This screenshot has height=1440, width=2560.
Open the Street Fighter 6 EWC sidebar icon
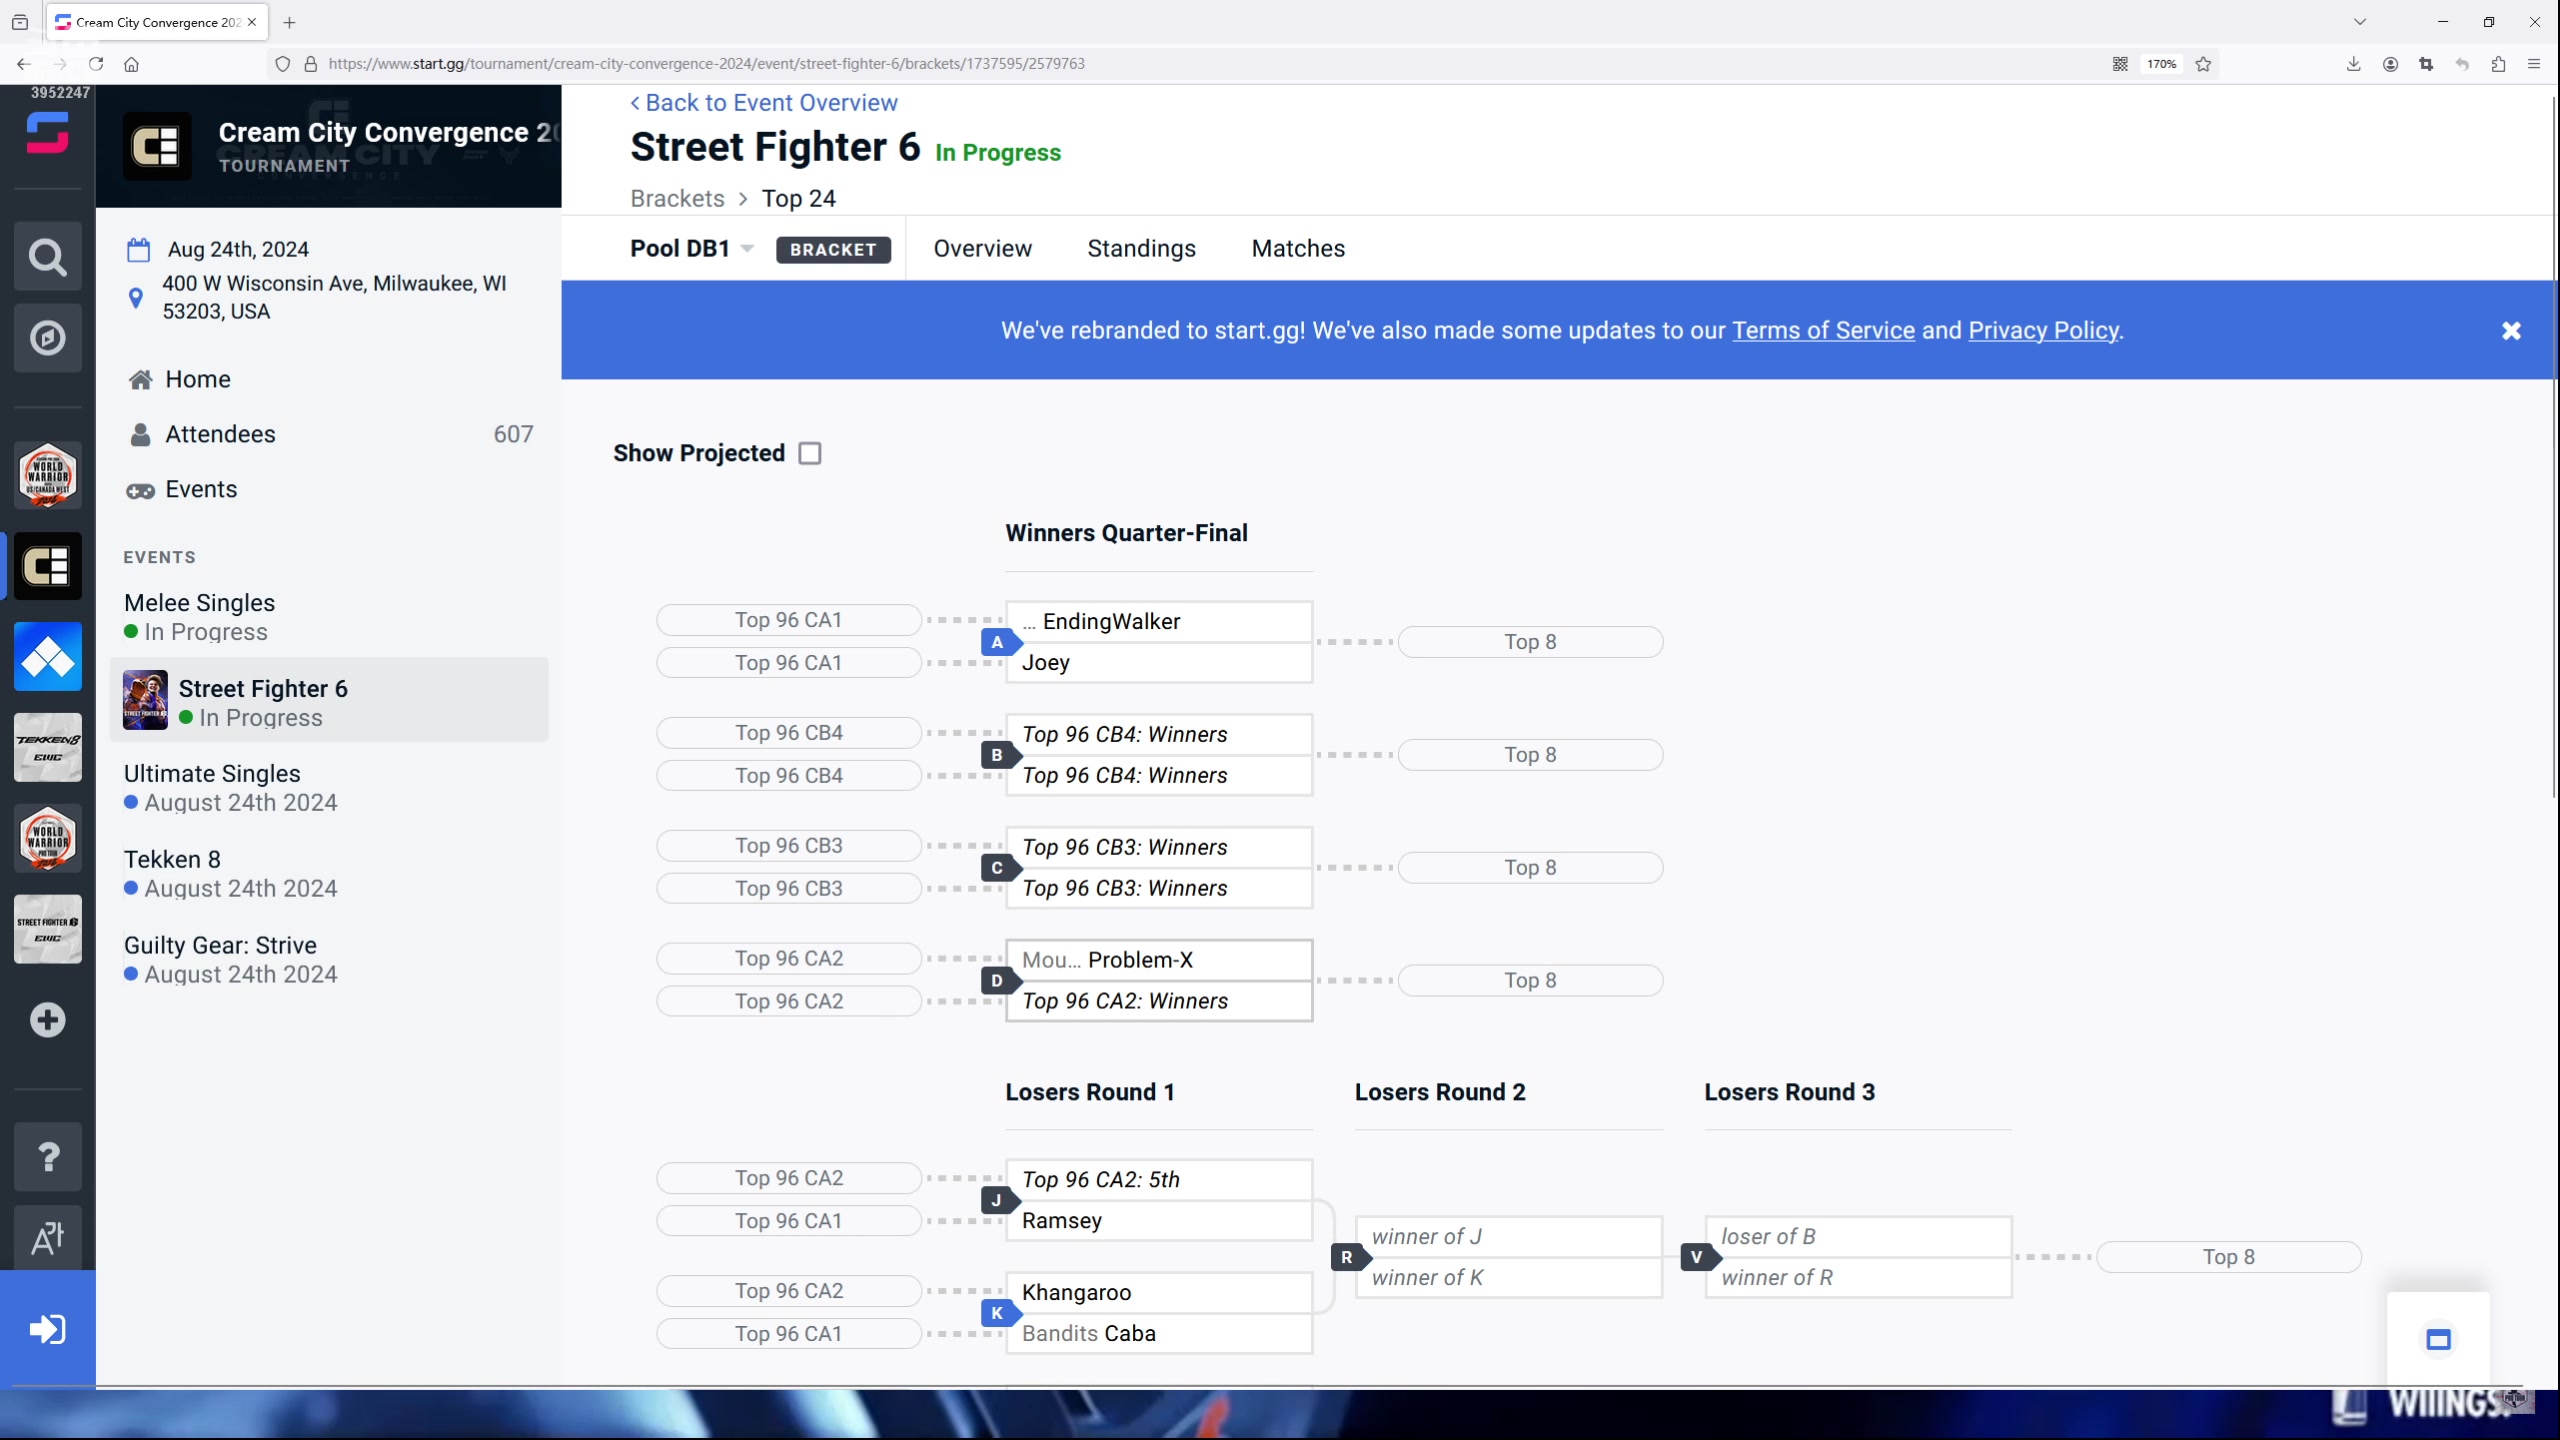47,929
